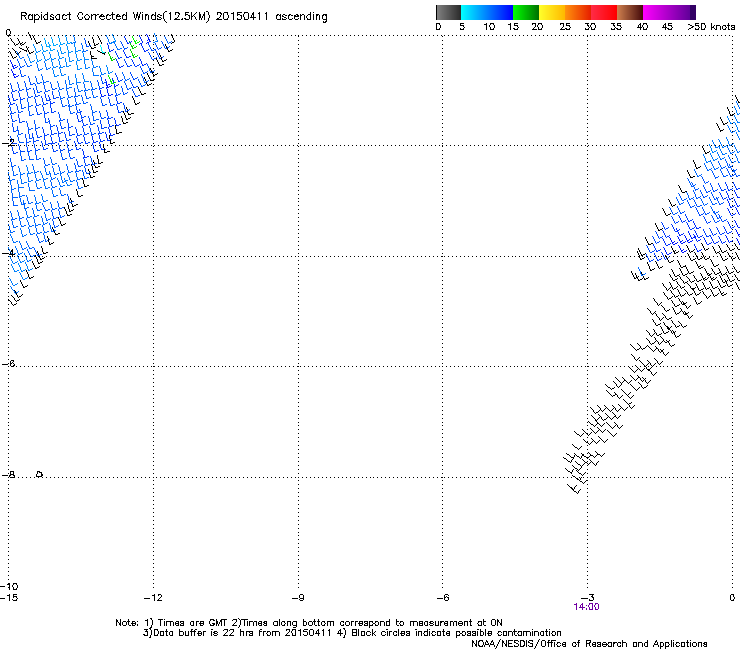Click the '25' label under the color bar
Viewport: 740px width, 650px height.
point(565,27)
